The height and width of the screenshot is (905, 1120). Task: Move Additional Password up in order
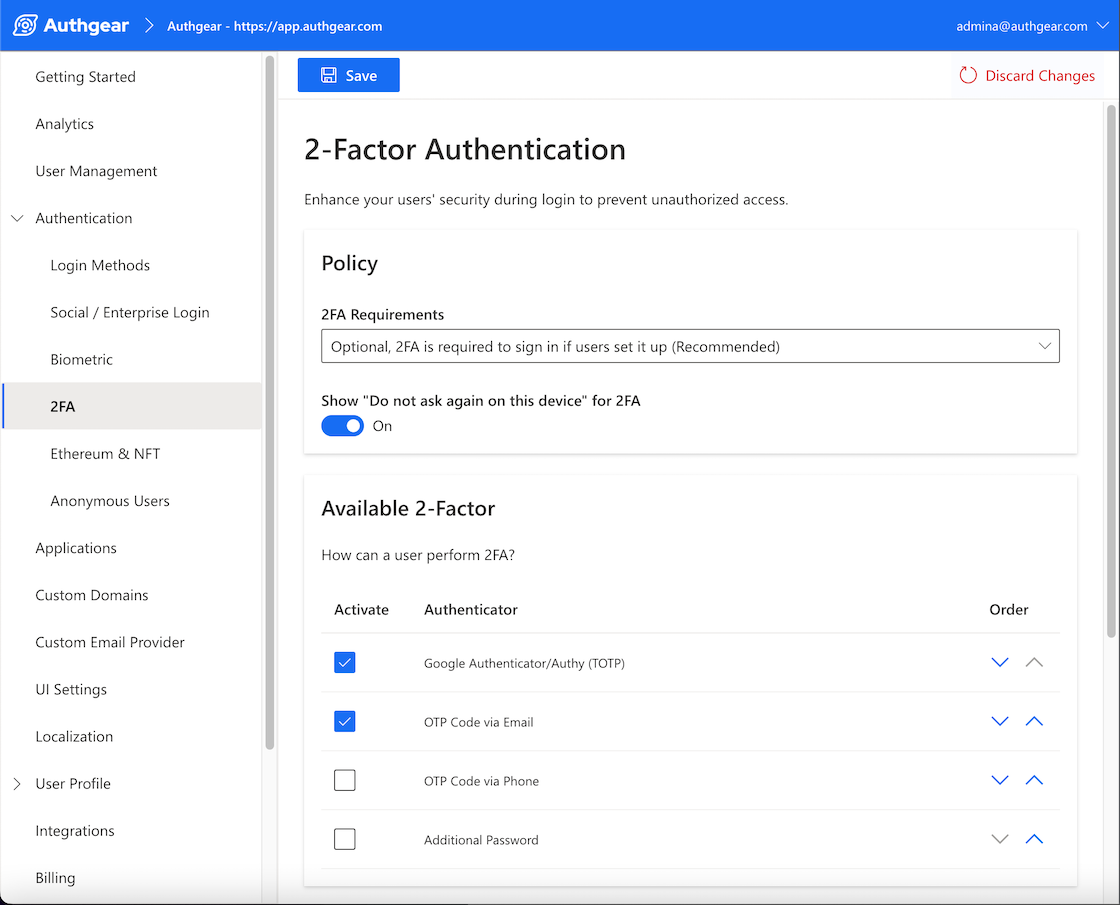point(1034,840)
